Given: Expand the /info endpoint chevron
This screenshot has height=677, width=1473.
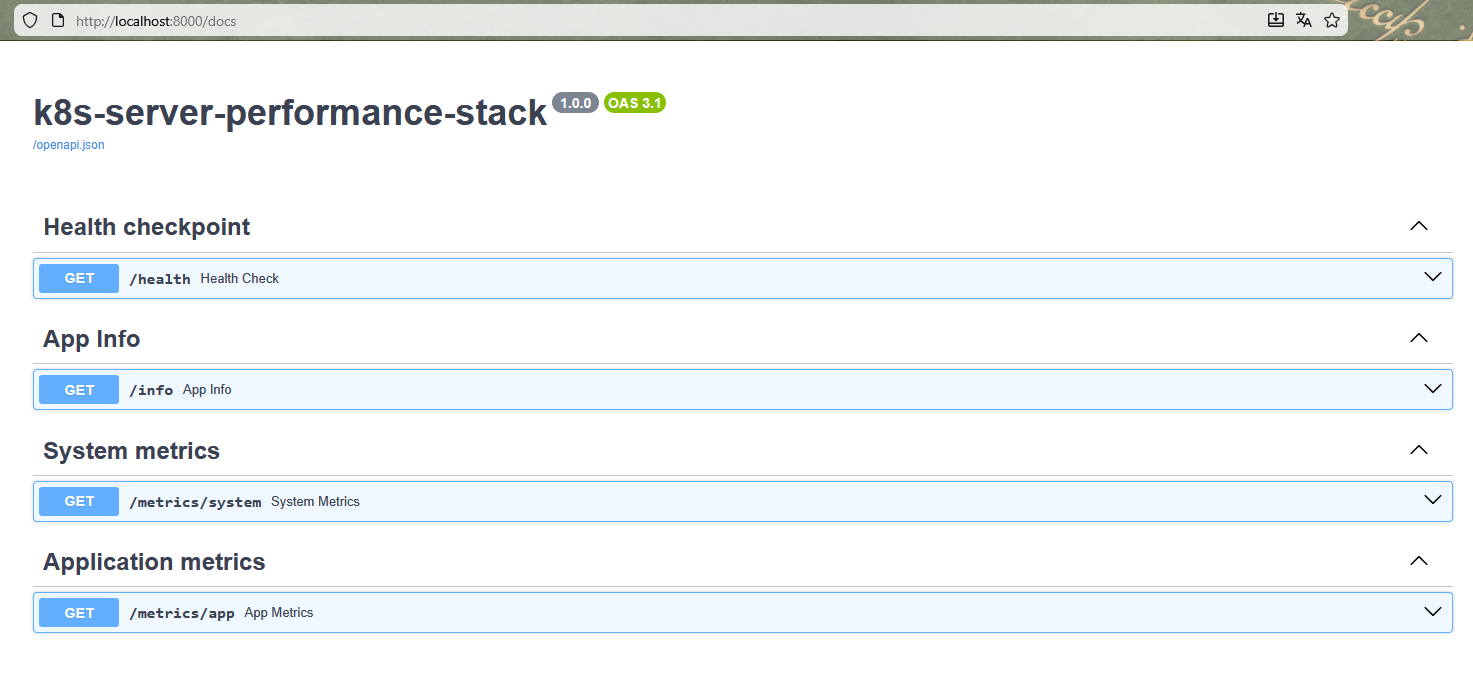Looking at the screenshot, I should 1432,390.
